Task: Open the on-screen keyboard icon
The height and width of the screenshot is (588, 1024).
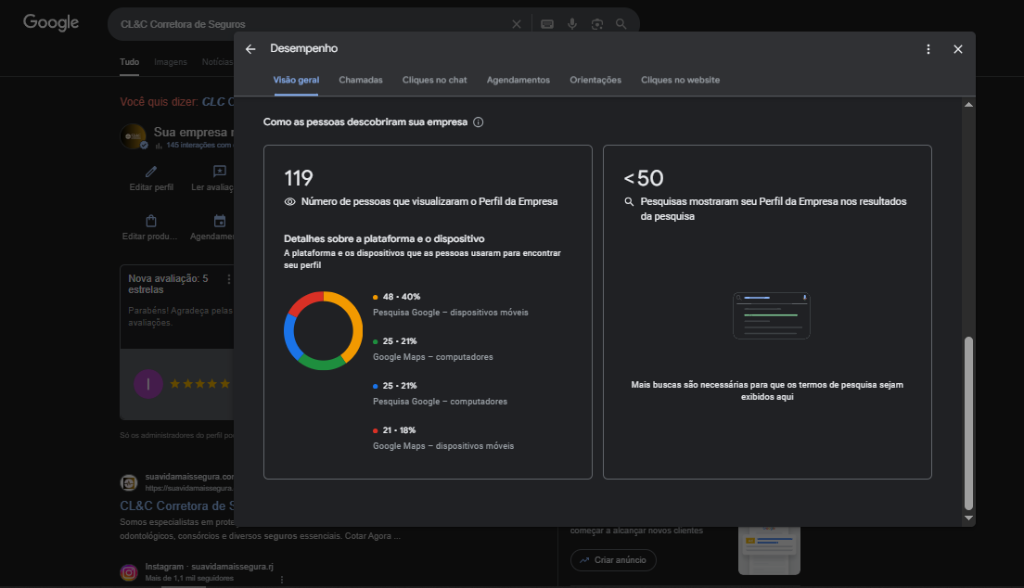Action: (x=547, y=24)
